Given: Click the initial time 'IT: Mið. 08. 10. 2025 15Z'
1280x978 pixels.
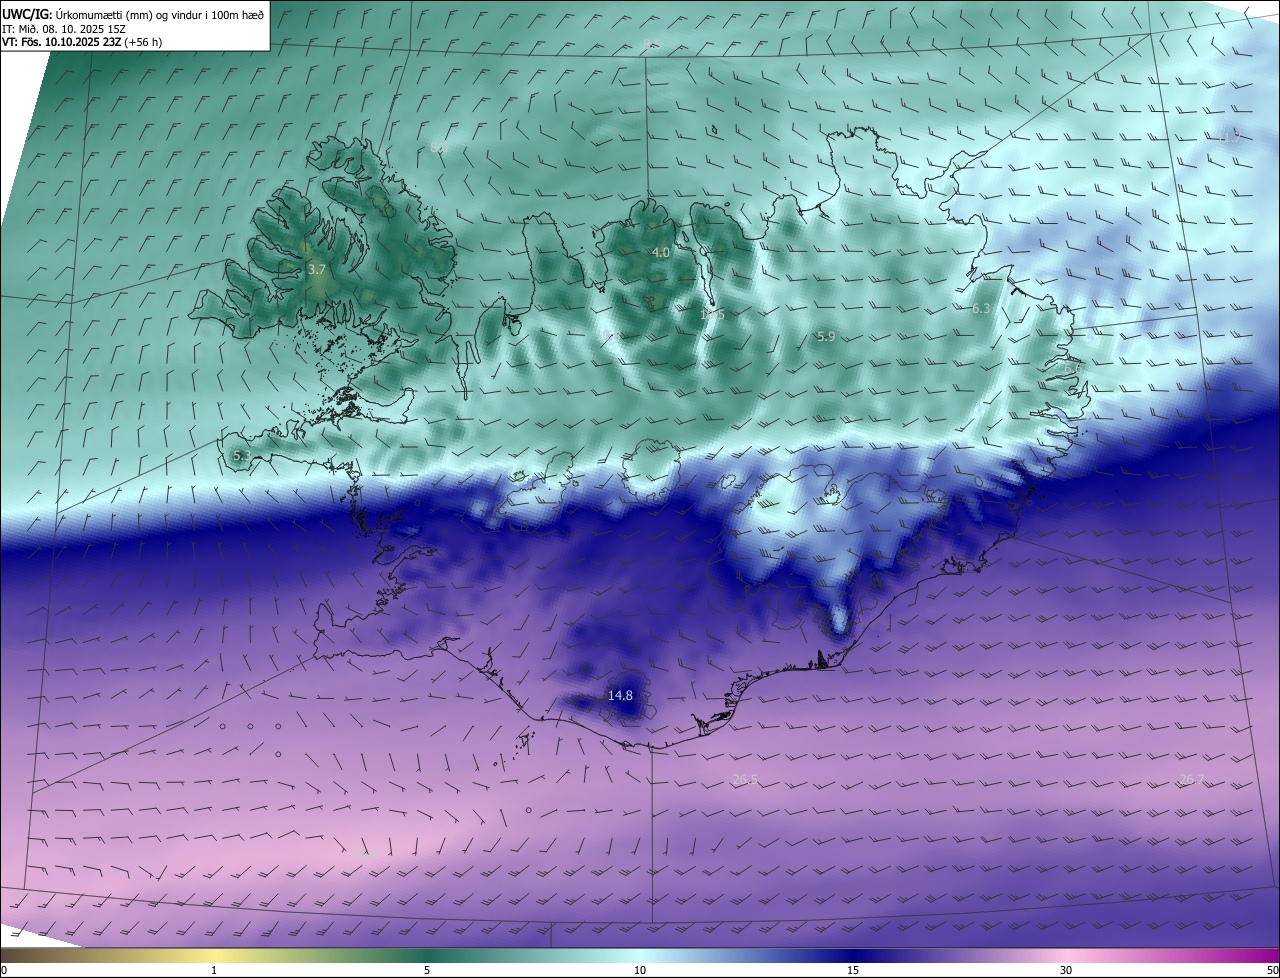Looking at the screenshot, I should (65, 28).
